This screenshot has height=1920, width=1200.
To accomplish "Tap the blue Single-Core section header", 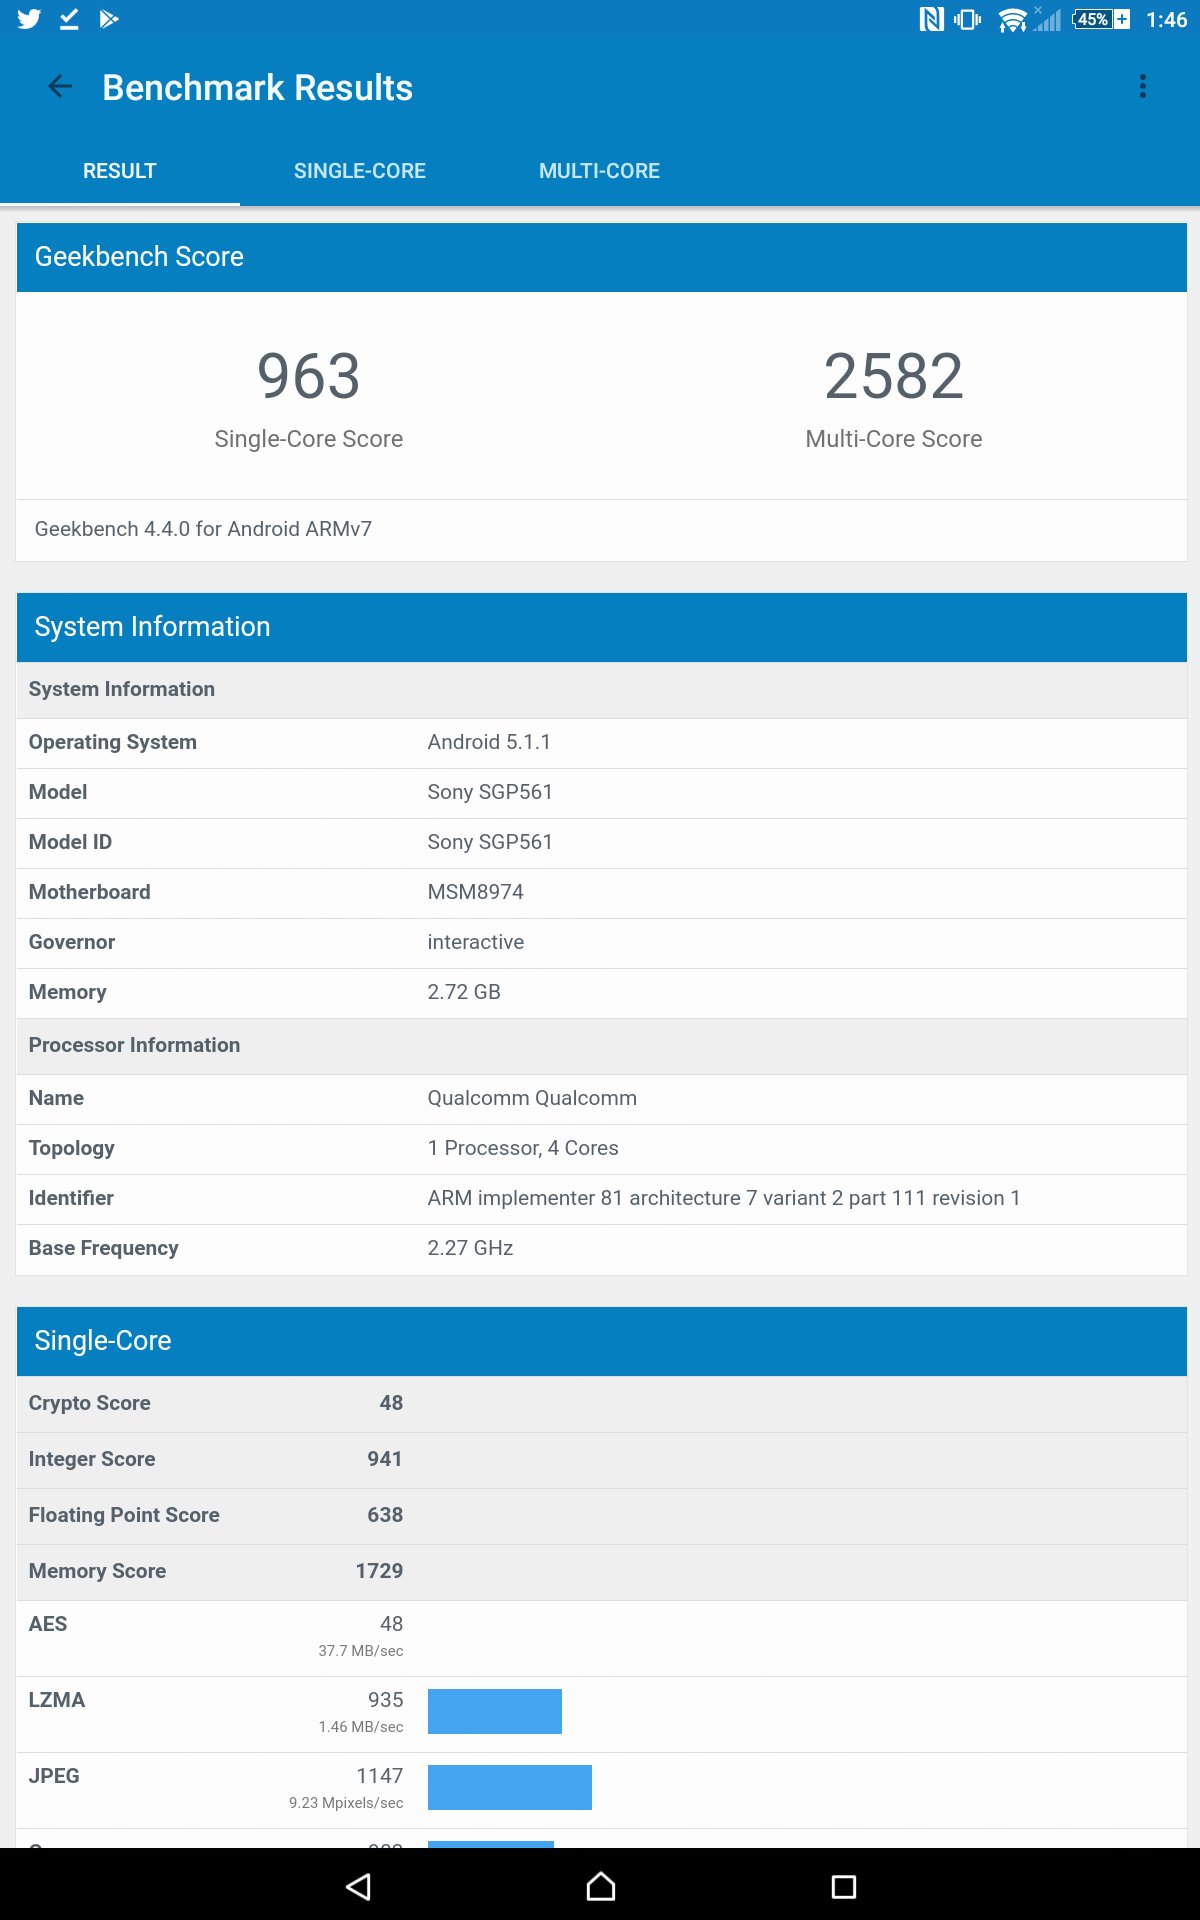I will 601,1341.
